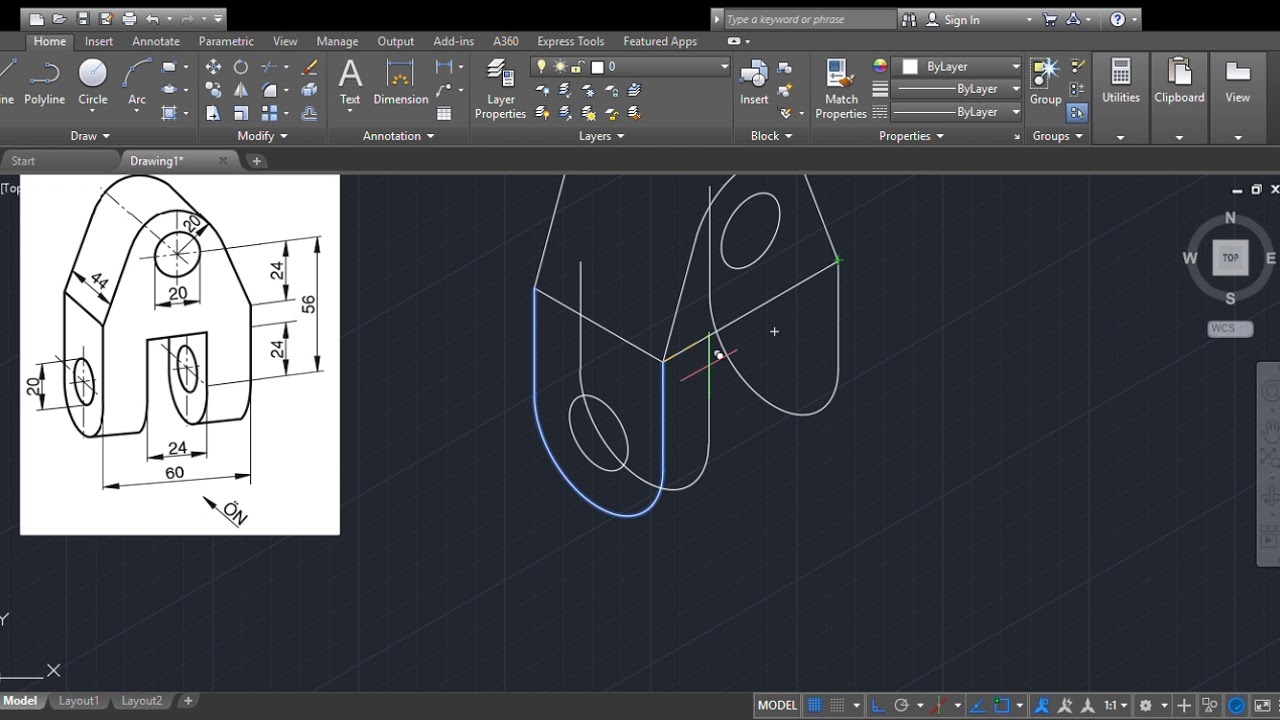Viewport: 1280px width, 720px height.
Task: Switch to the Start file tab
Action: click(23, 161)
